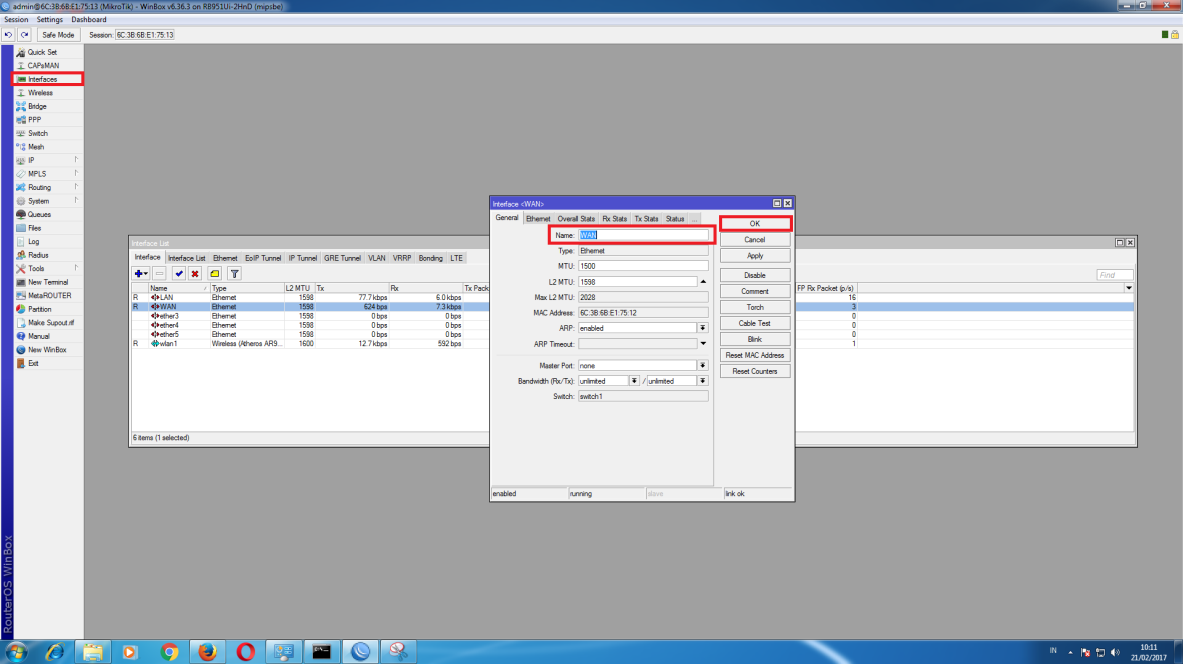Click the Redo arrow in the toolbar
The image size is (1183, 664).
pos(24,35)
